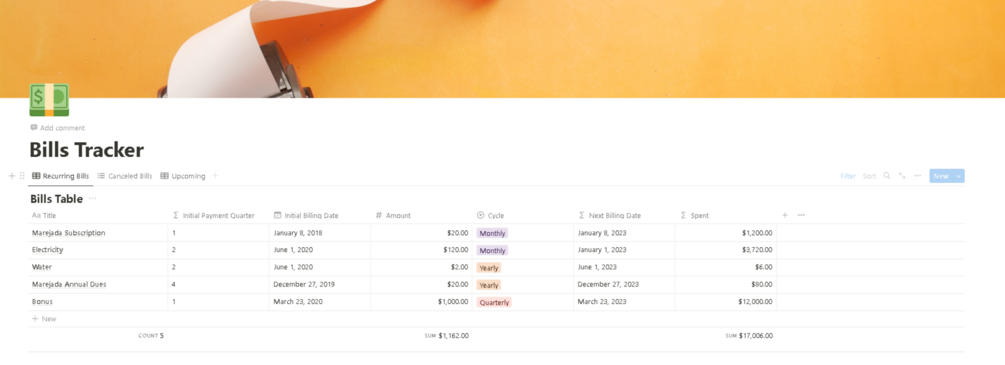Open the three-dot view options menu
This screenshot has width=1005, height=365.
pyautogui.click(x=918, y=176)
